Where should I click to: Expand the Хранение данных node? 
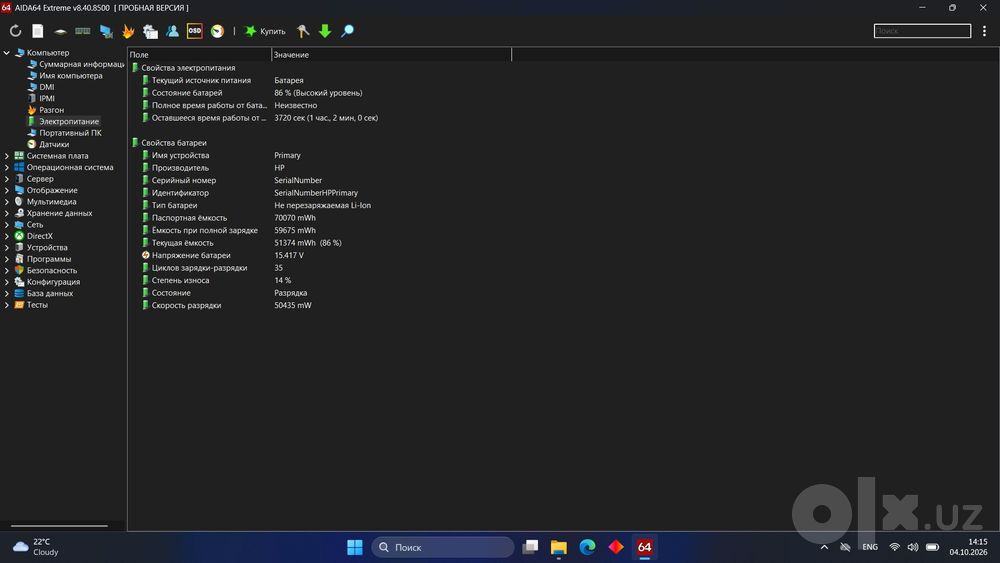[x=7, y=214]
